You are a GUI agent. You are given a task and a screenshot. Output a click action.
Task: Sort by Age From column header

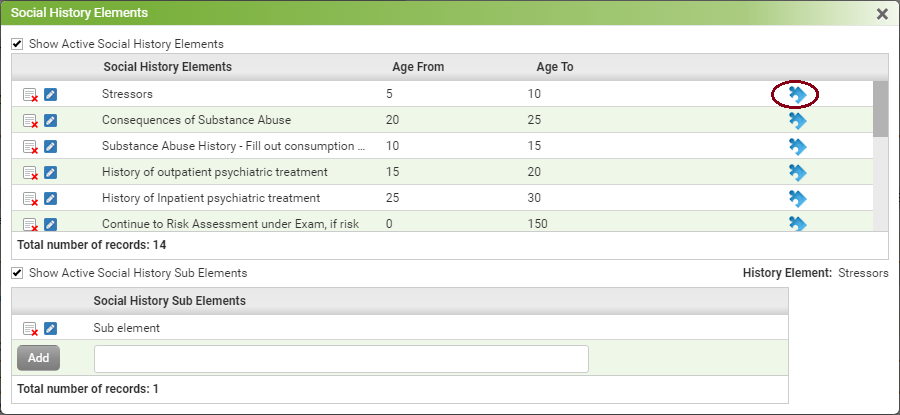pos(418,67)
